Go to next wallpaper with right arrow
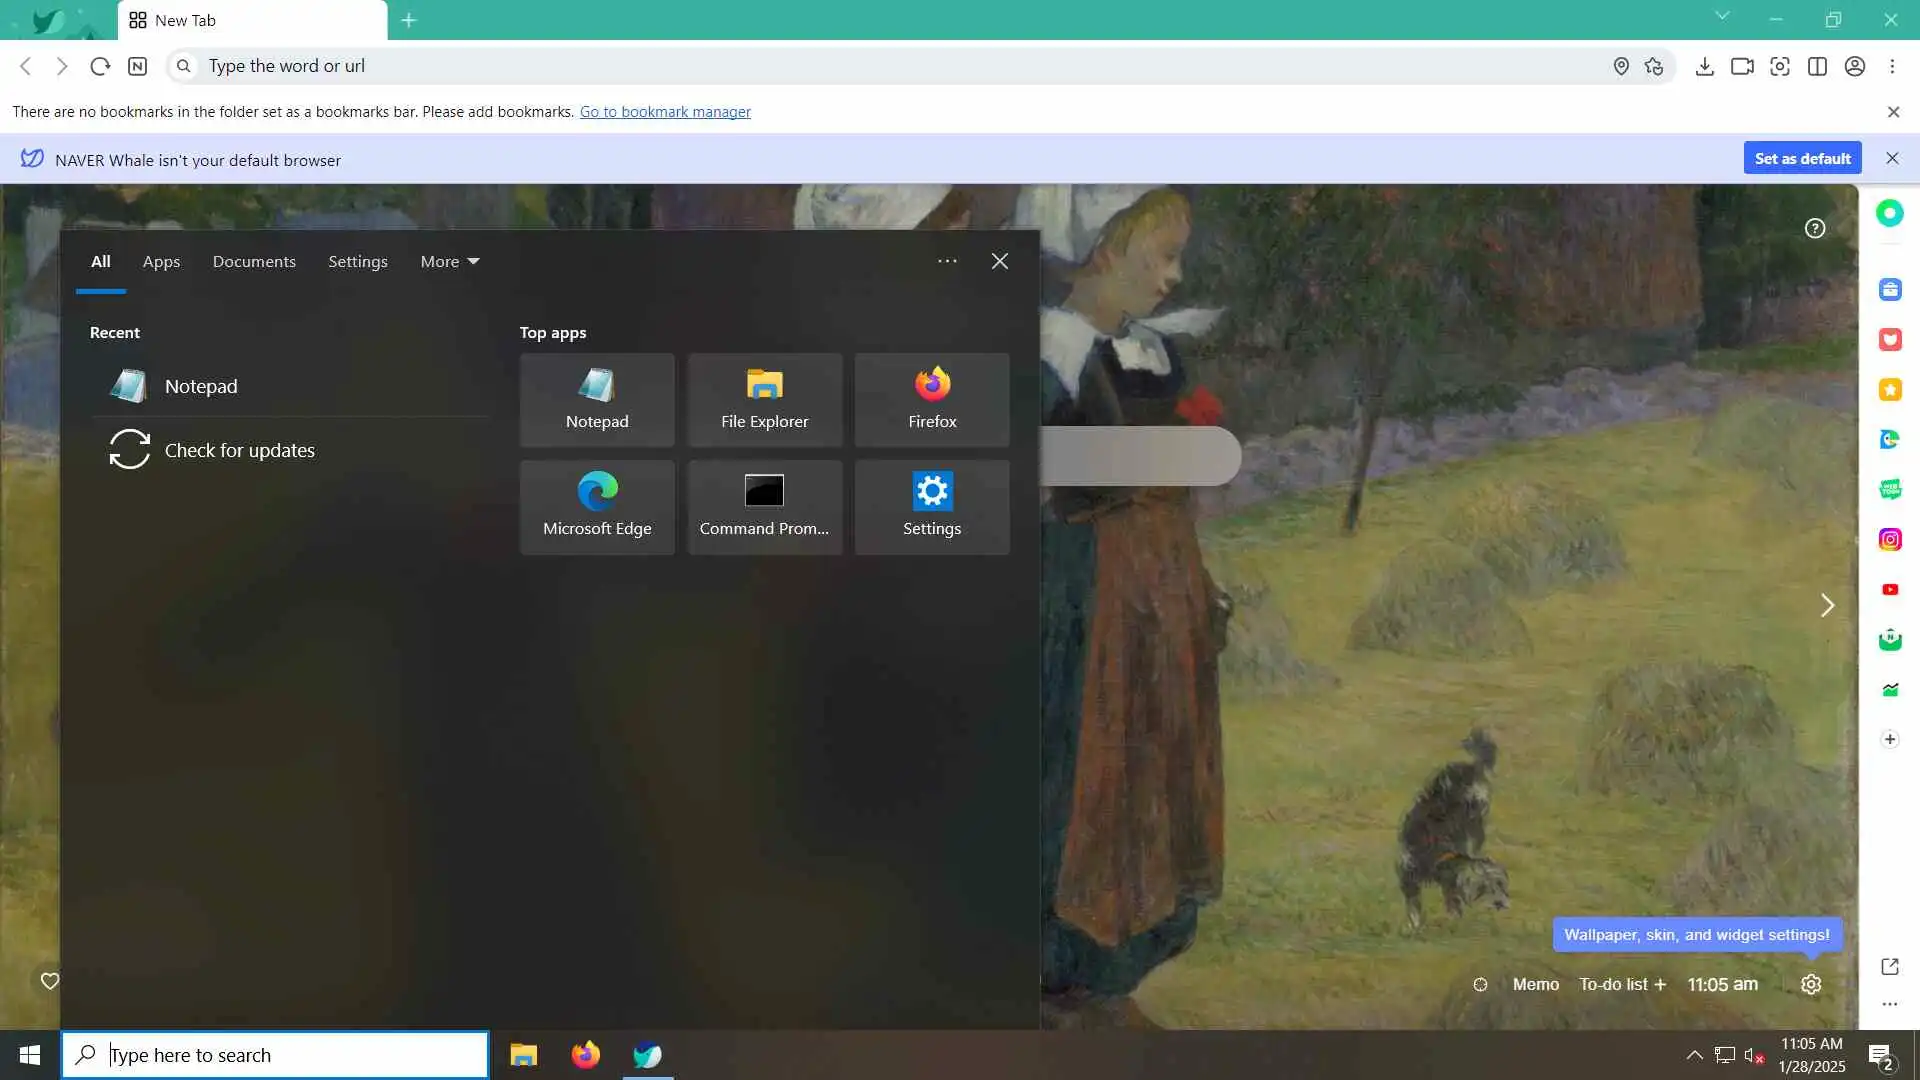The width and height of the screenshot is (1920, 1080). coord(1827,605)
